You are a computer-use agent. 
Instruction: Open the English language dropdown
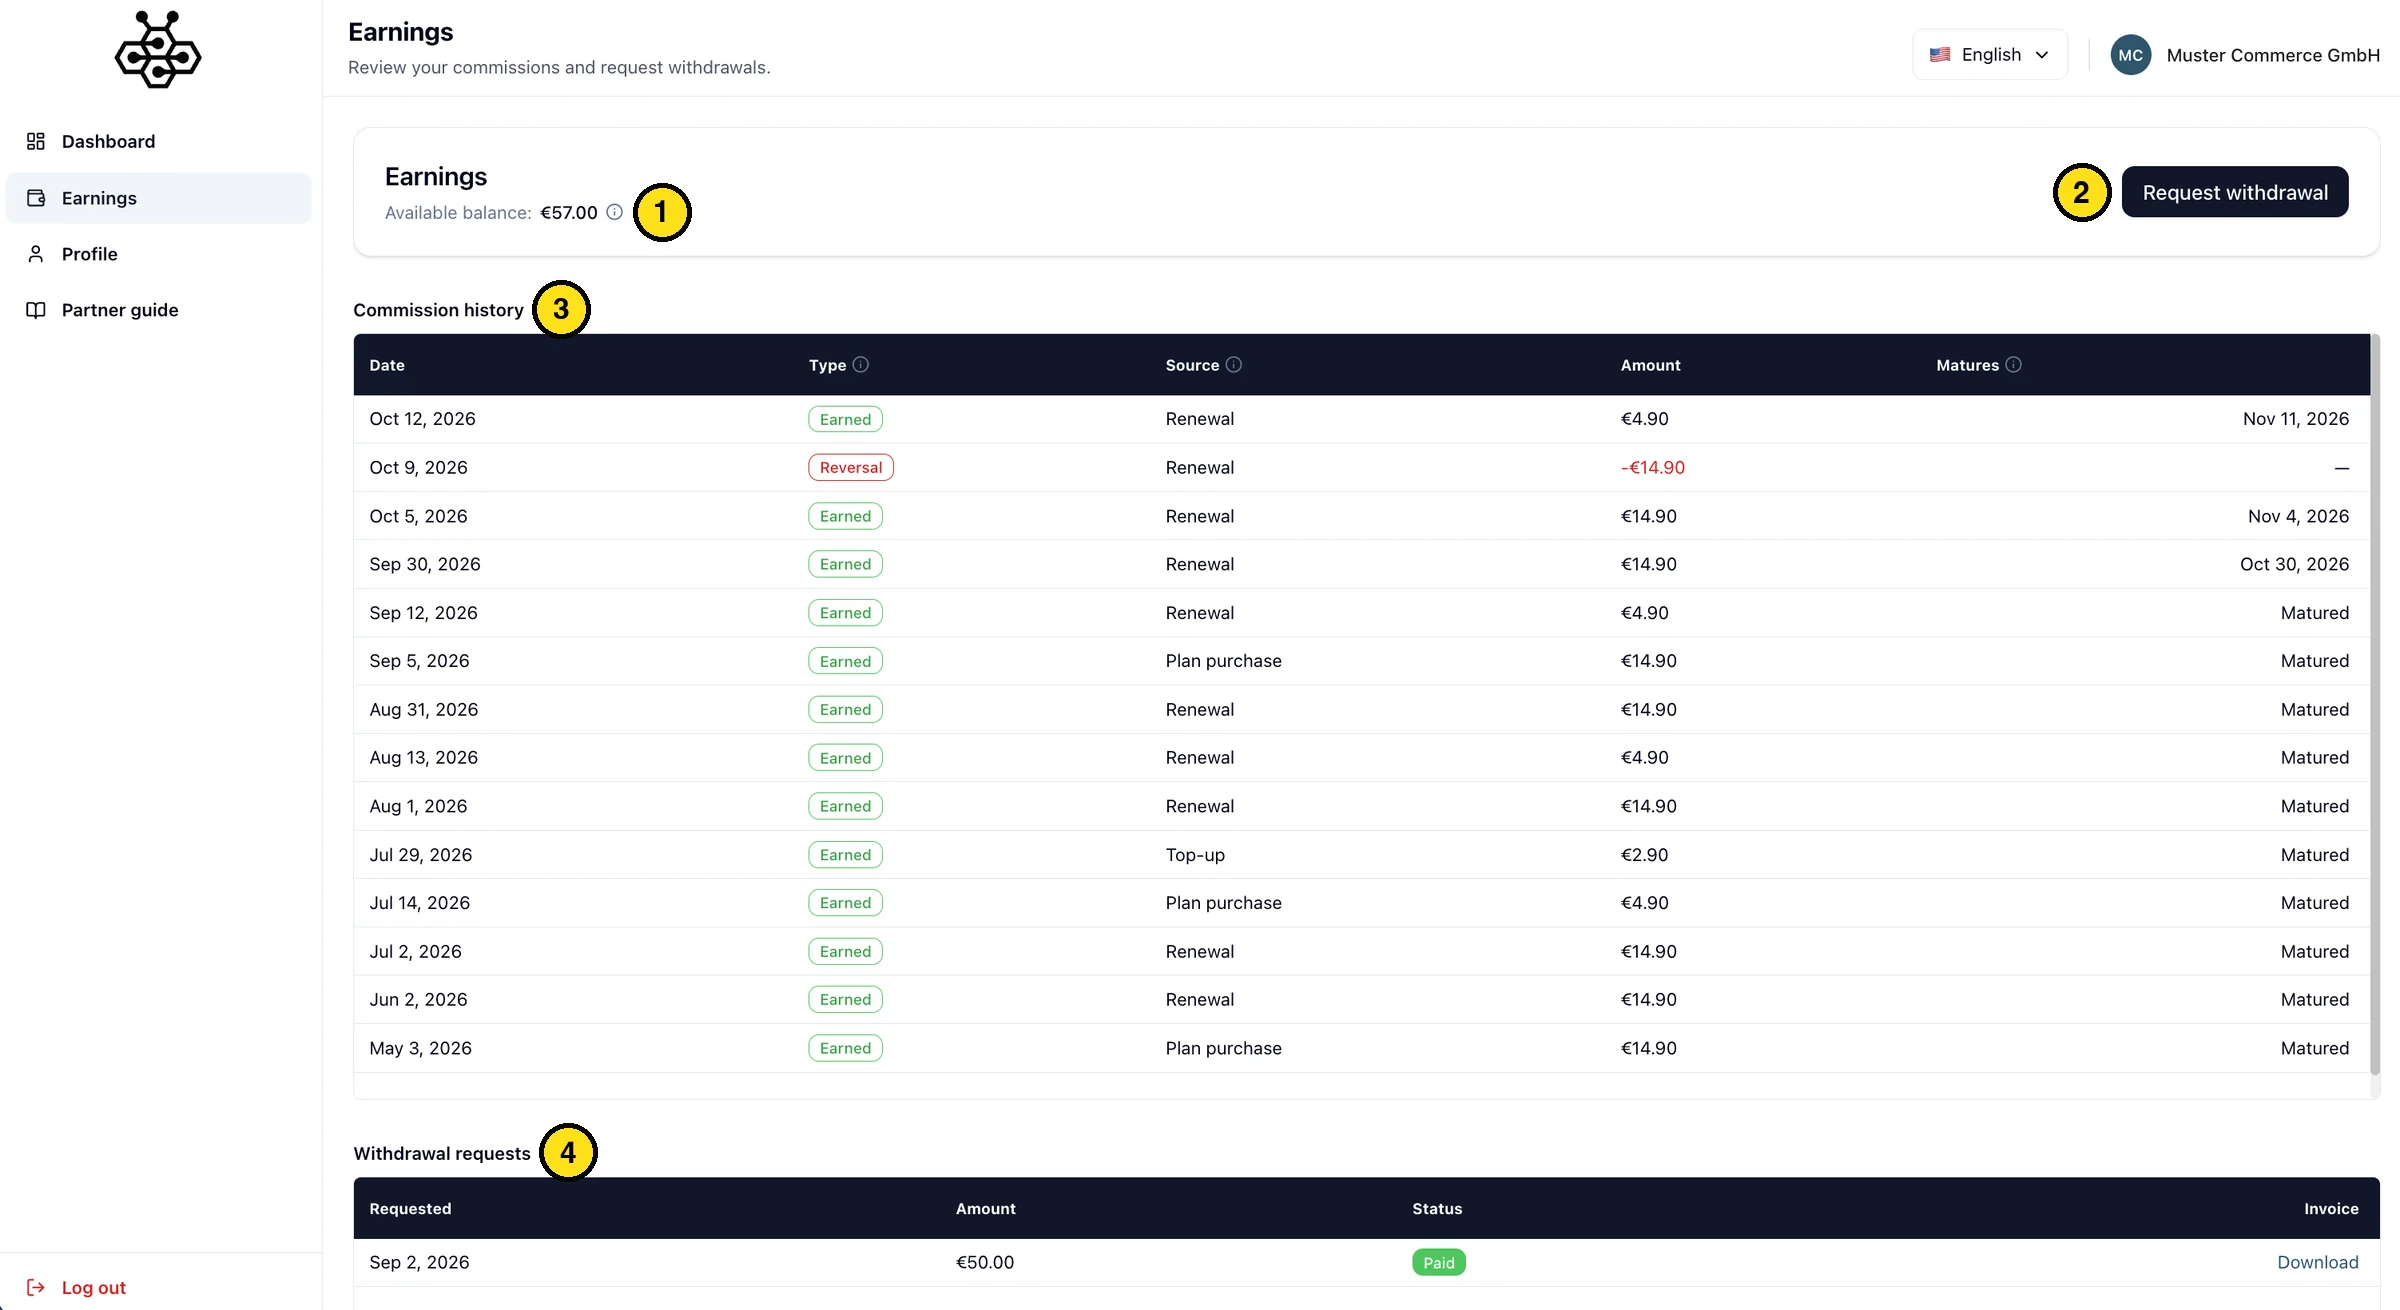[1990, 55]
